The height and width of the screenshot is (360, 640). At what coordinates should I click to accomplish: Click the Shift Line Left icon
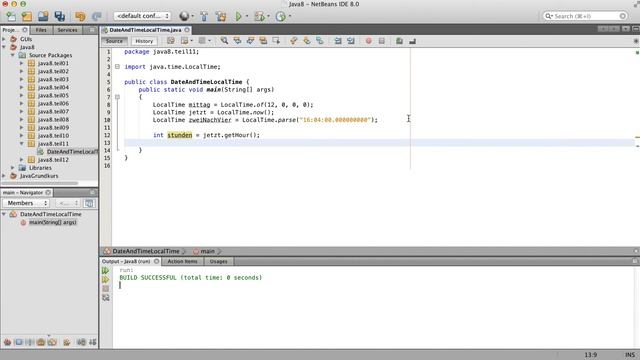tap(338, 41)
